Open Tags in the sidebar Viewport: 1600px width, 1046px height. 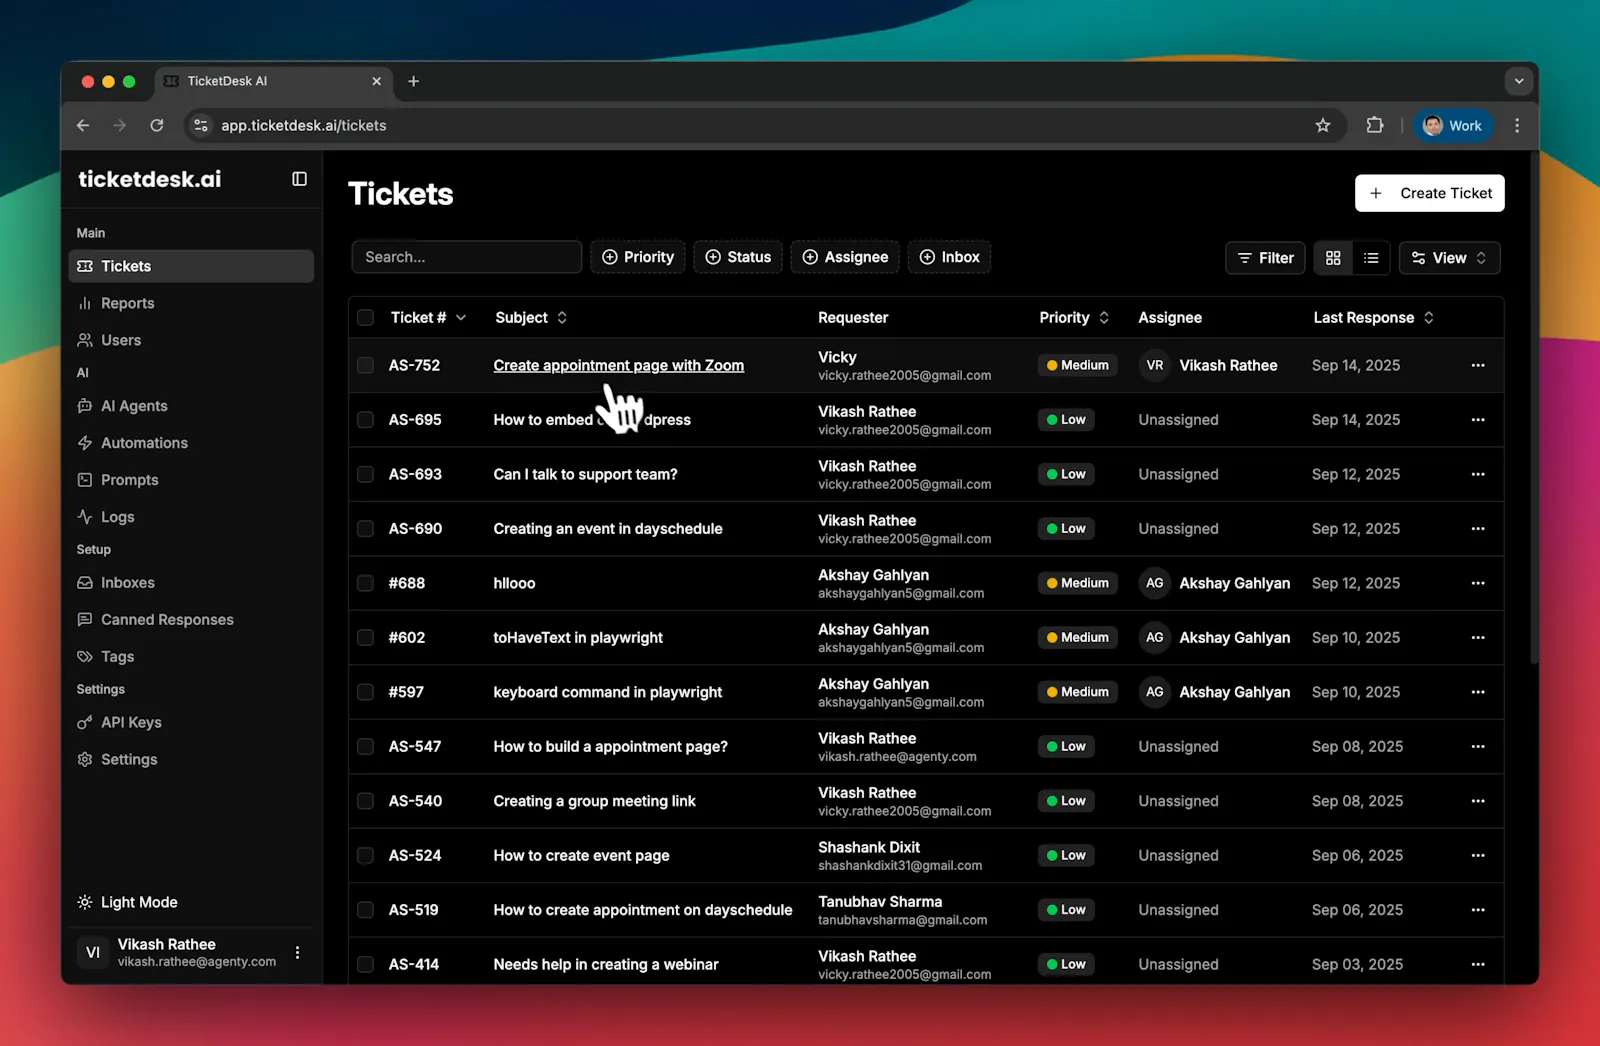[191, 657]
